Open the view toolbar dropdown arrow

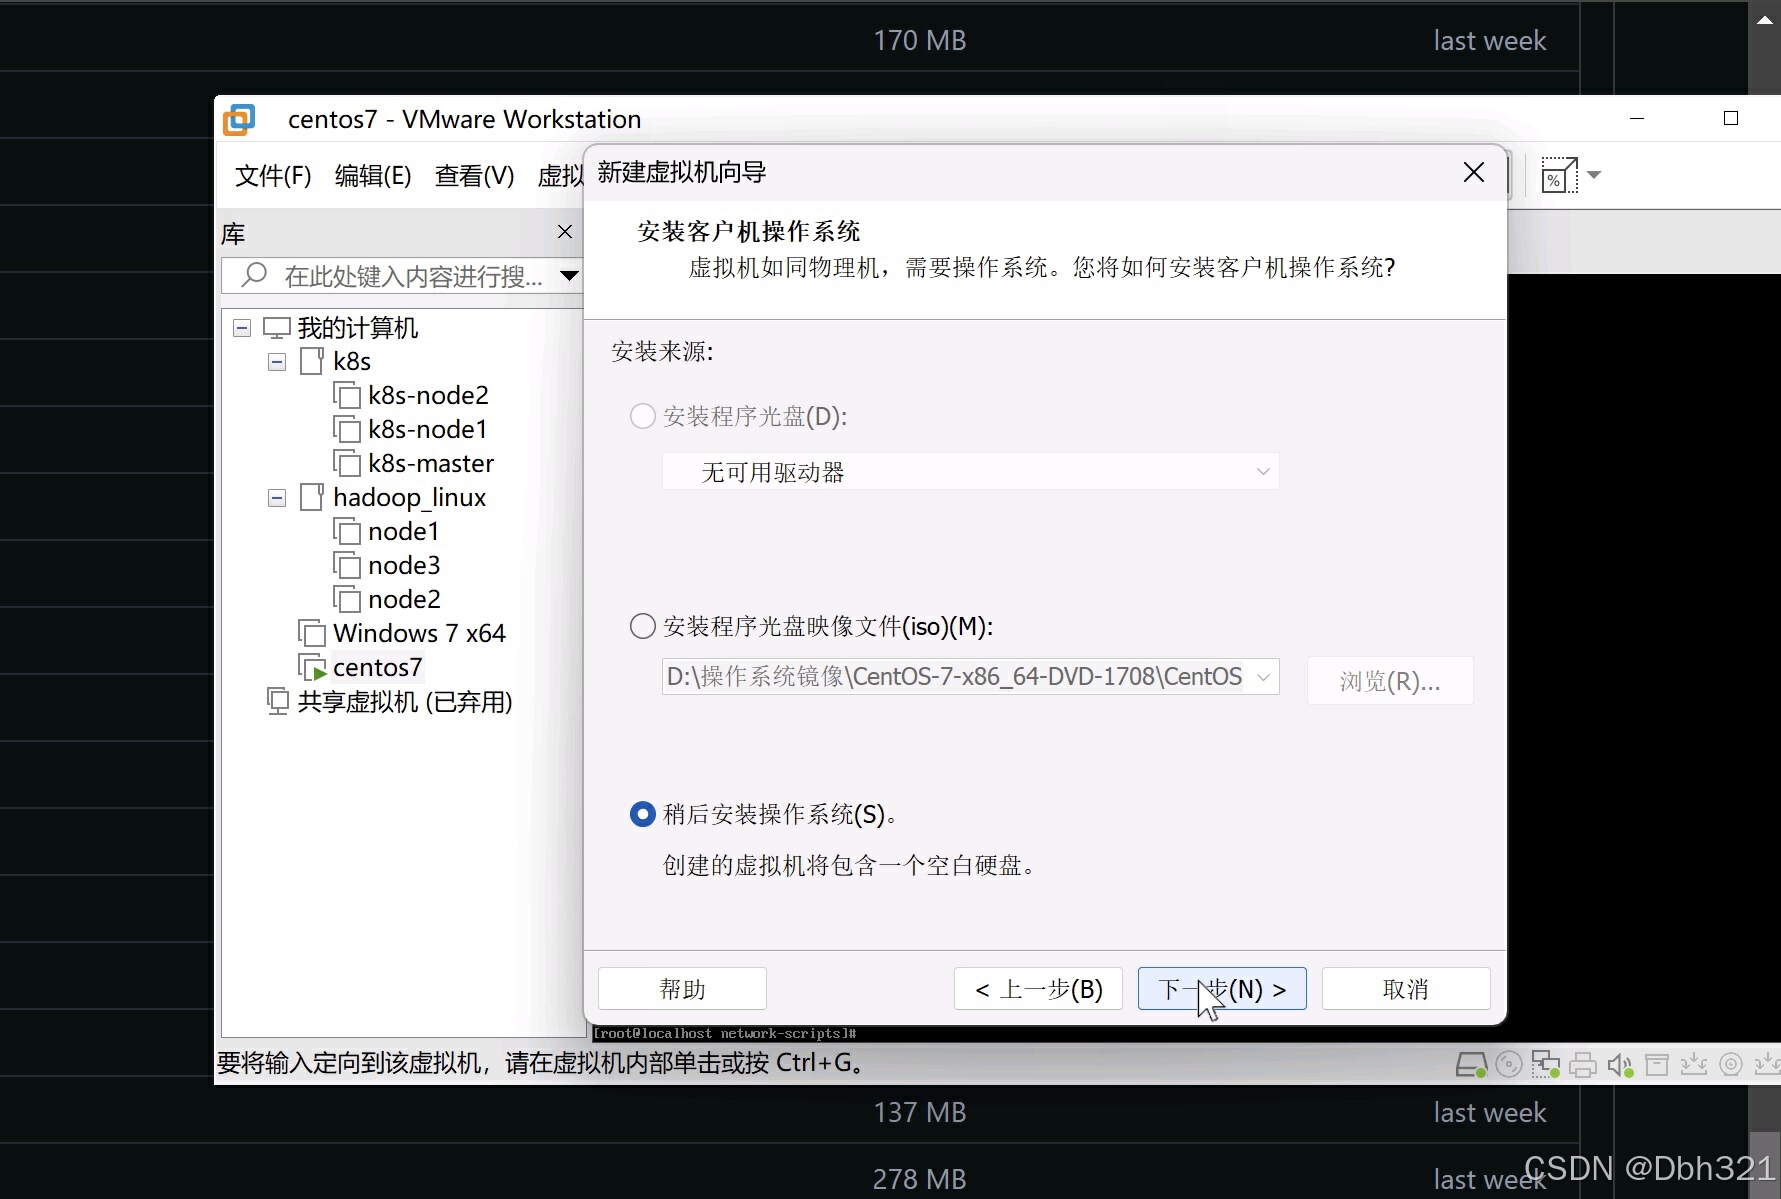point(1594,175)
